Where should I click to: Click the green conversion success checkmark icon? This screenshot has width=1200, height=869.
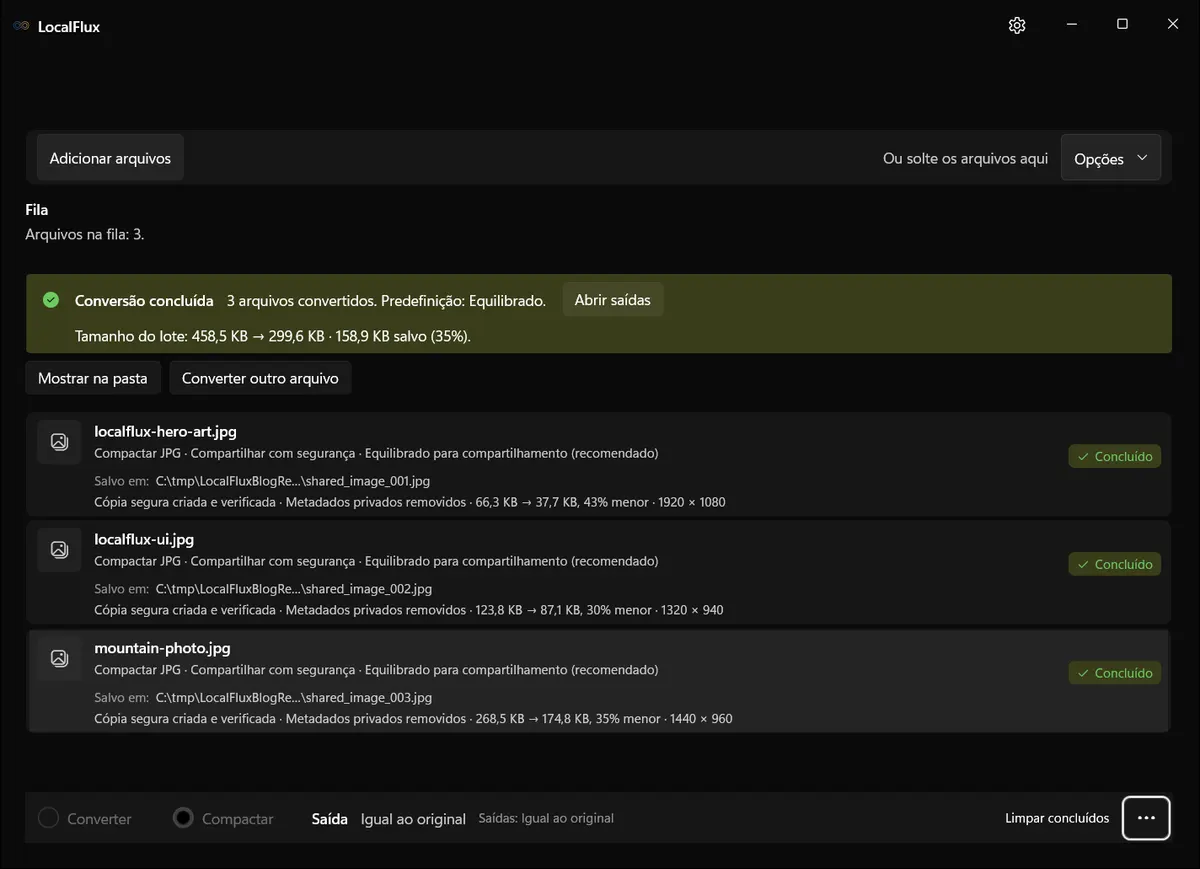pyautogui.click(x=51, y=300)
